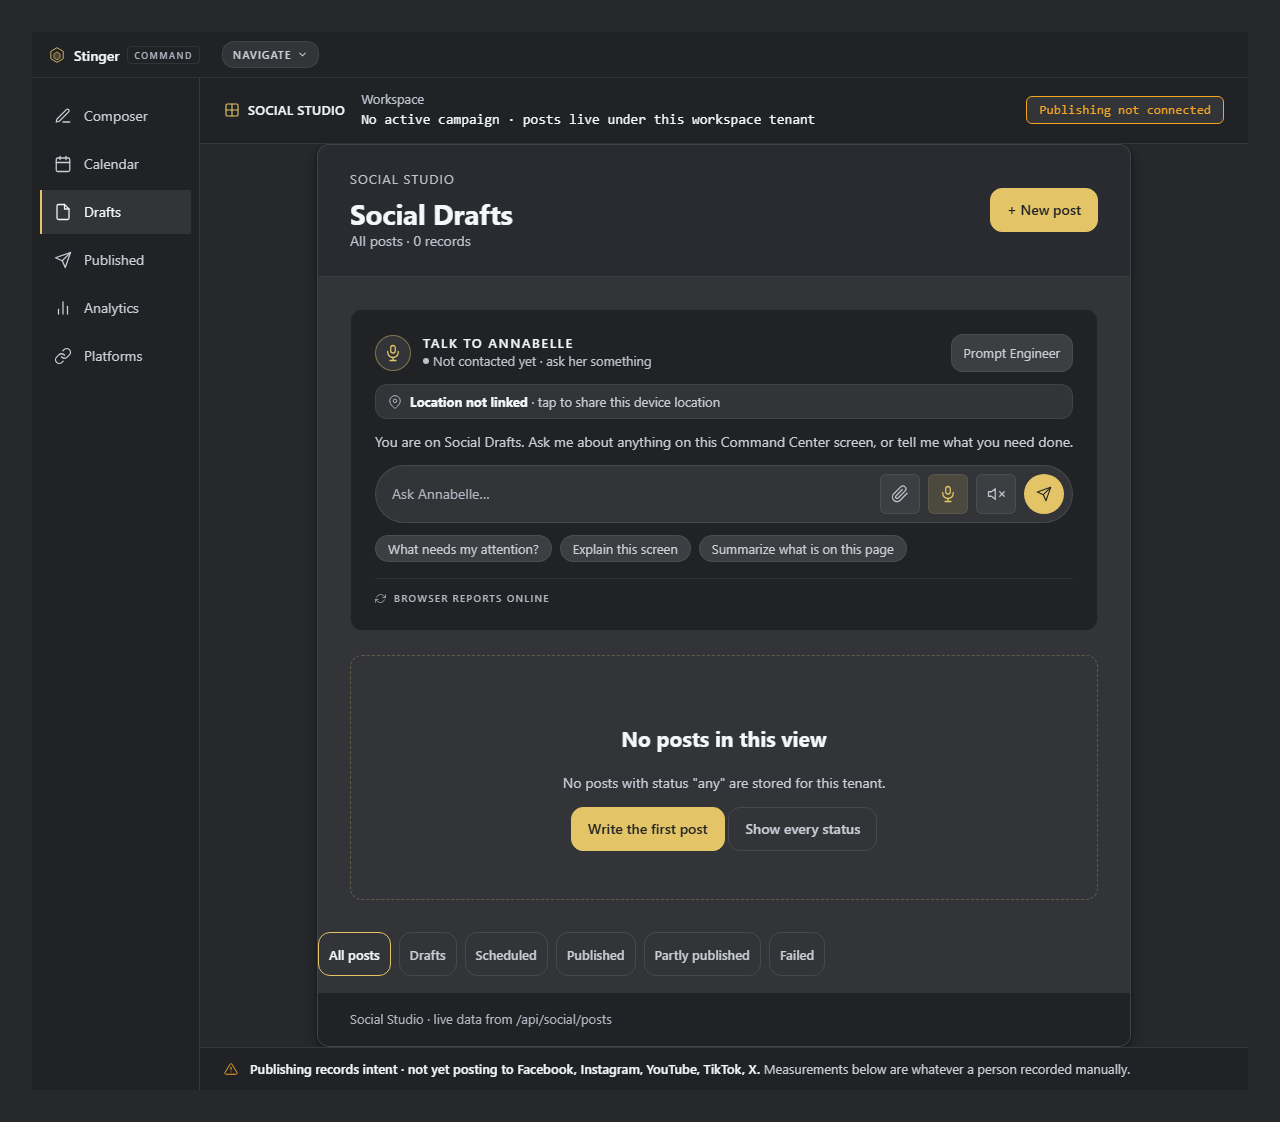This screenshot has height=1122, width=1280.
Task: Click the What needs my attention? chip
Action: 463,549
